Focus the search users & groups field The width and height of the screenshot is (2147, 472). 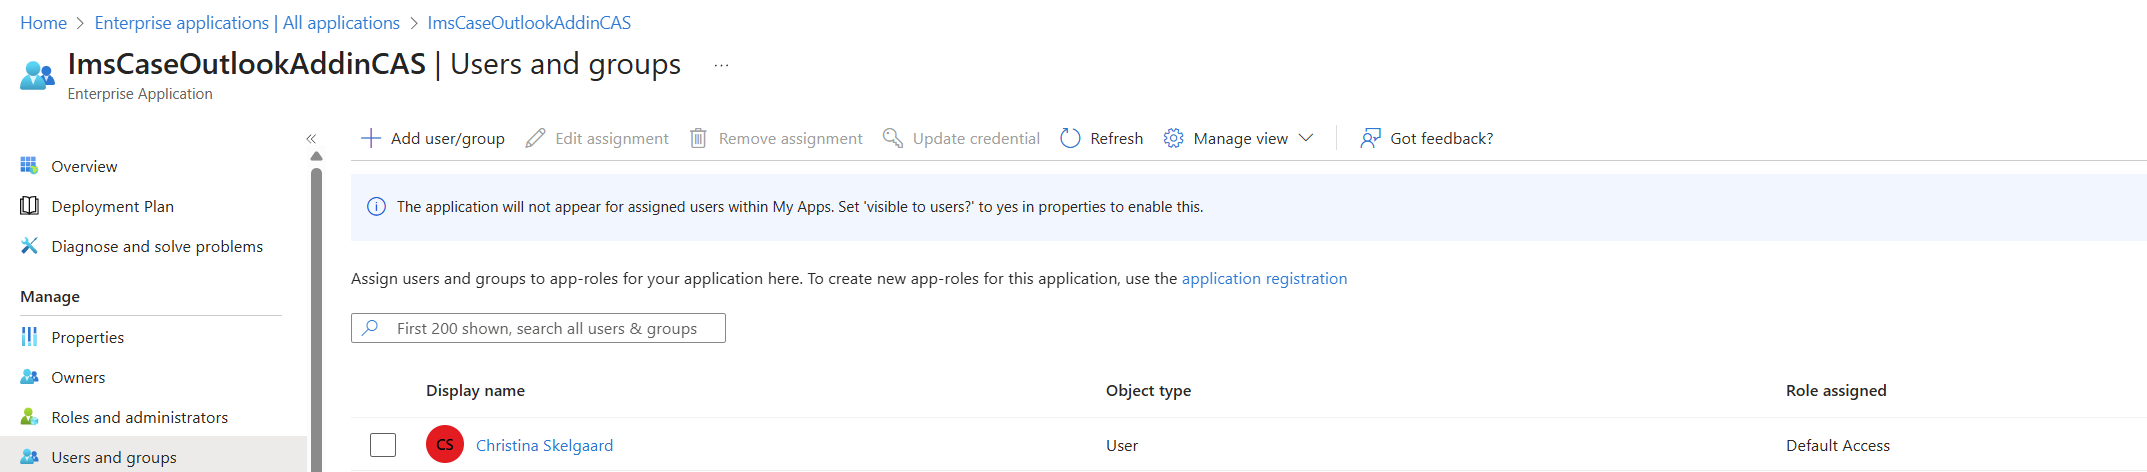point(538,328)
